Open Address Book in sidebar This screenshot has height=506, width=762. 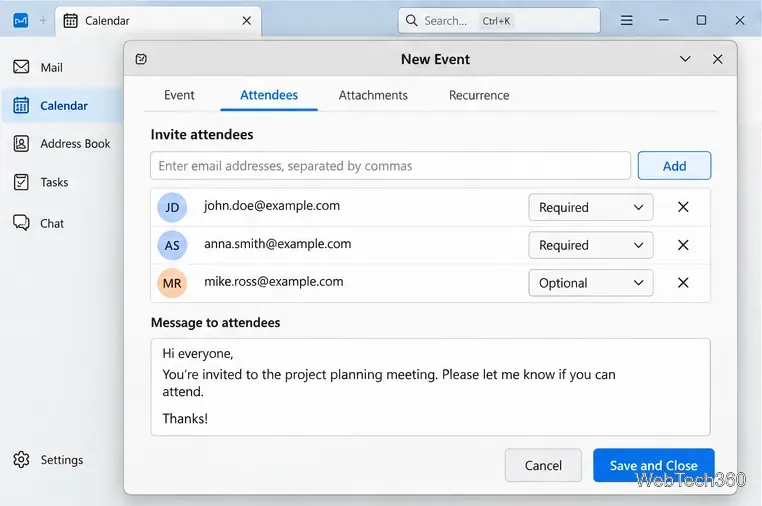(x=62, y=144)
